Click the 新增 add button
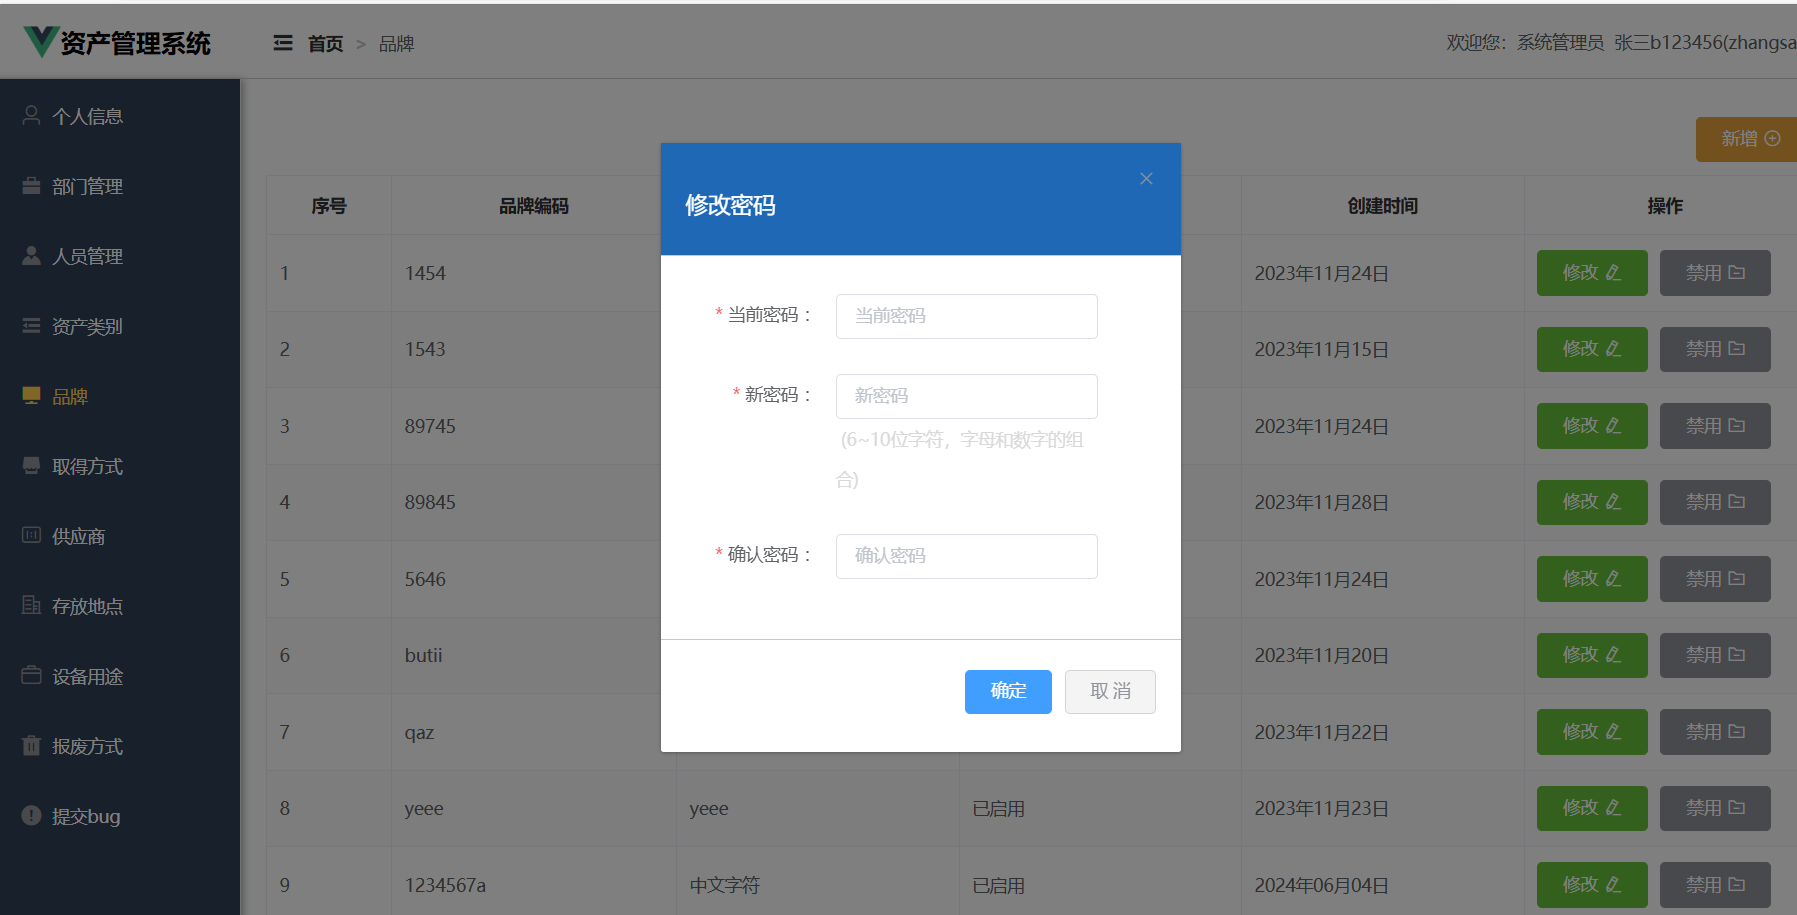The height and width of the screenshot is (915, 1797). point(1746,139)
